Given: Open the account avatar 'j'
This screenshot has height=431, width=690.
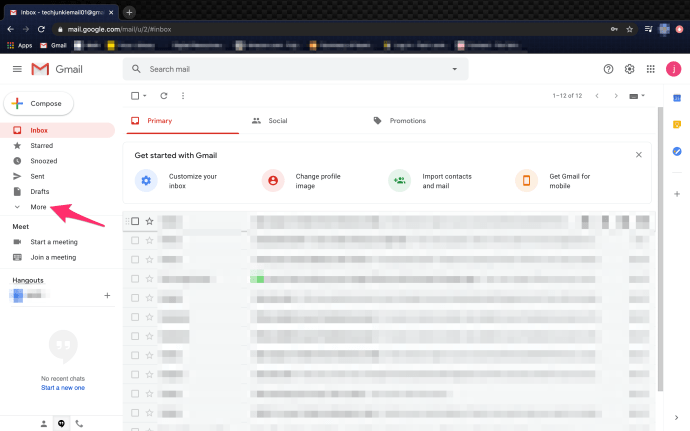Looking at the screenshot, I should [673, 69].
